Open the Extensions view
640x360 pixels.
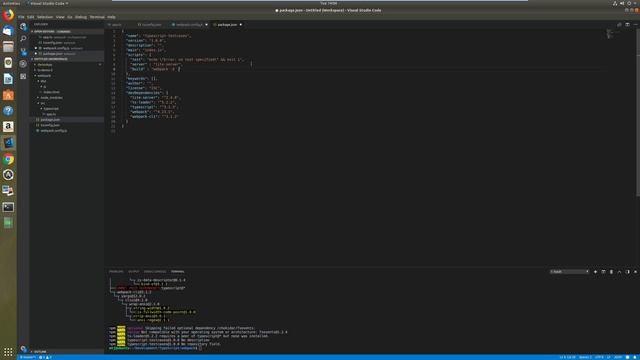pyautogui.click(x=23, y=76)
